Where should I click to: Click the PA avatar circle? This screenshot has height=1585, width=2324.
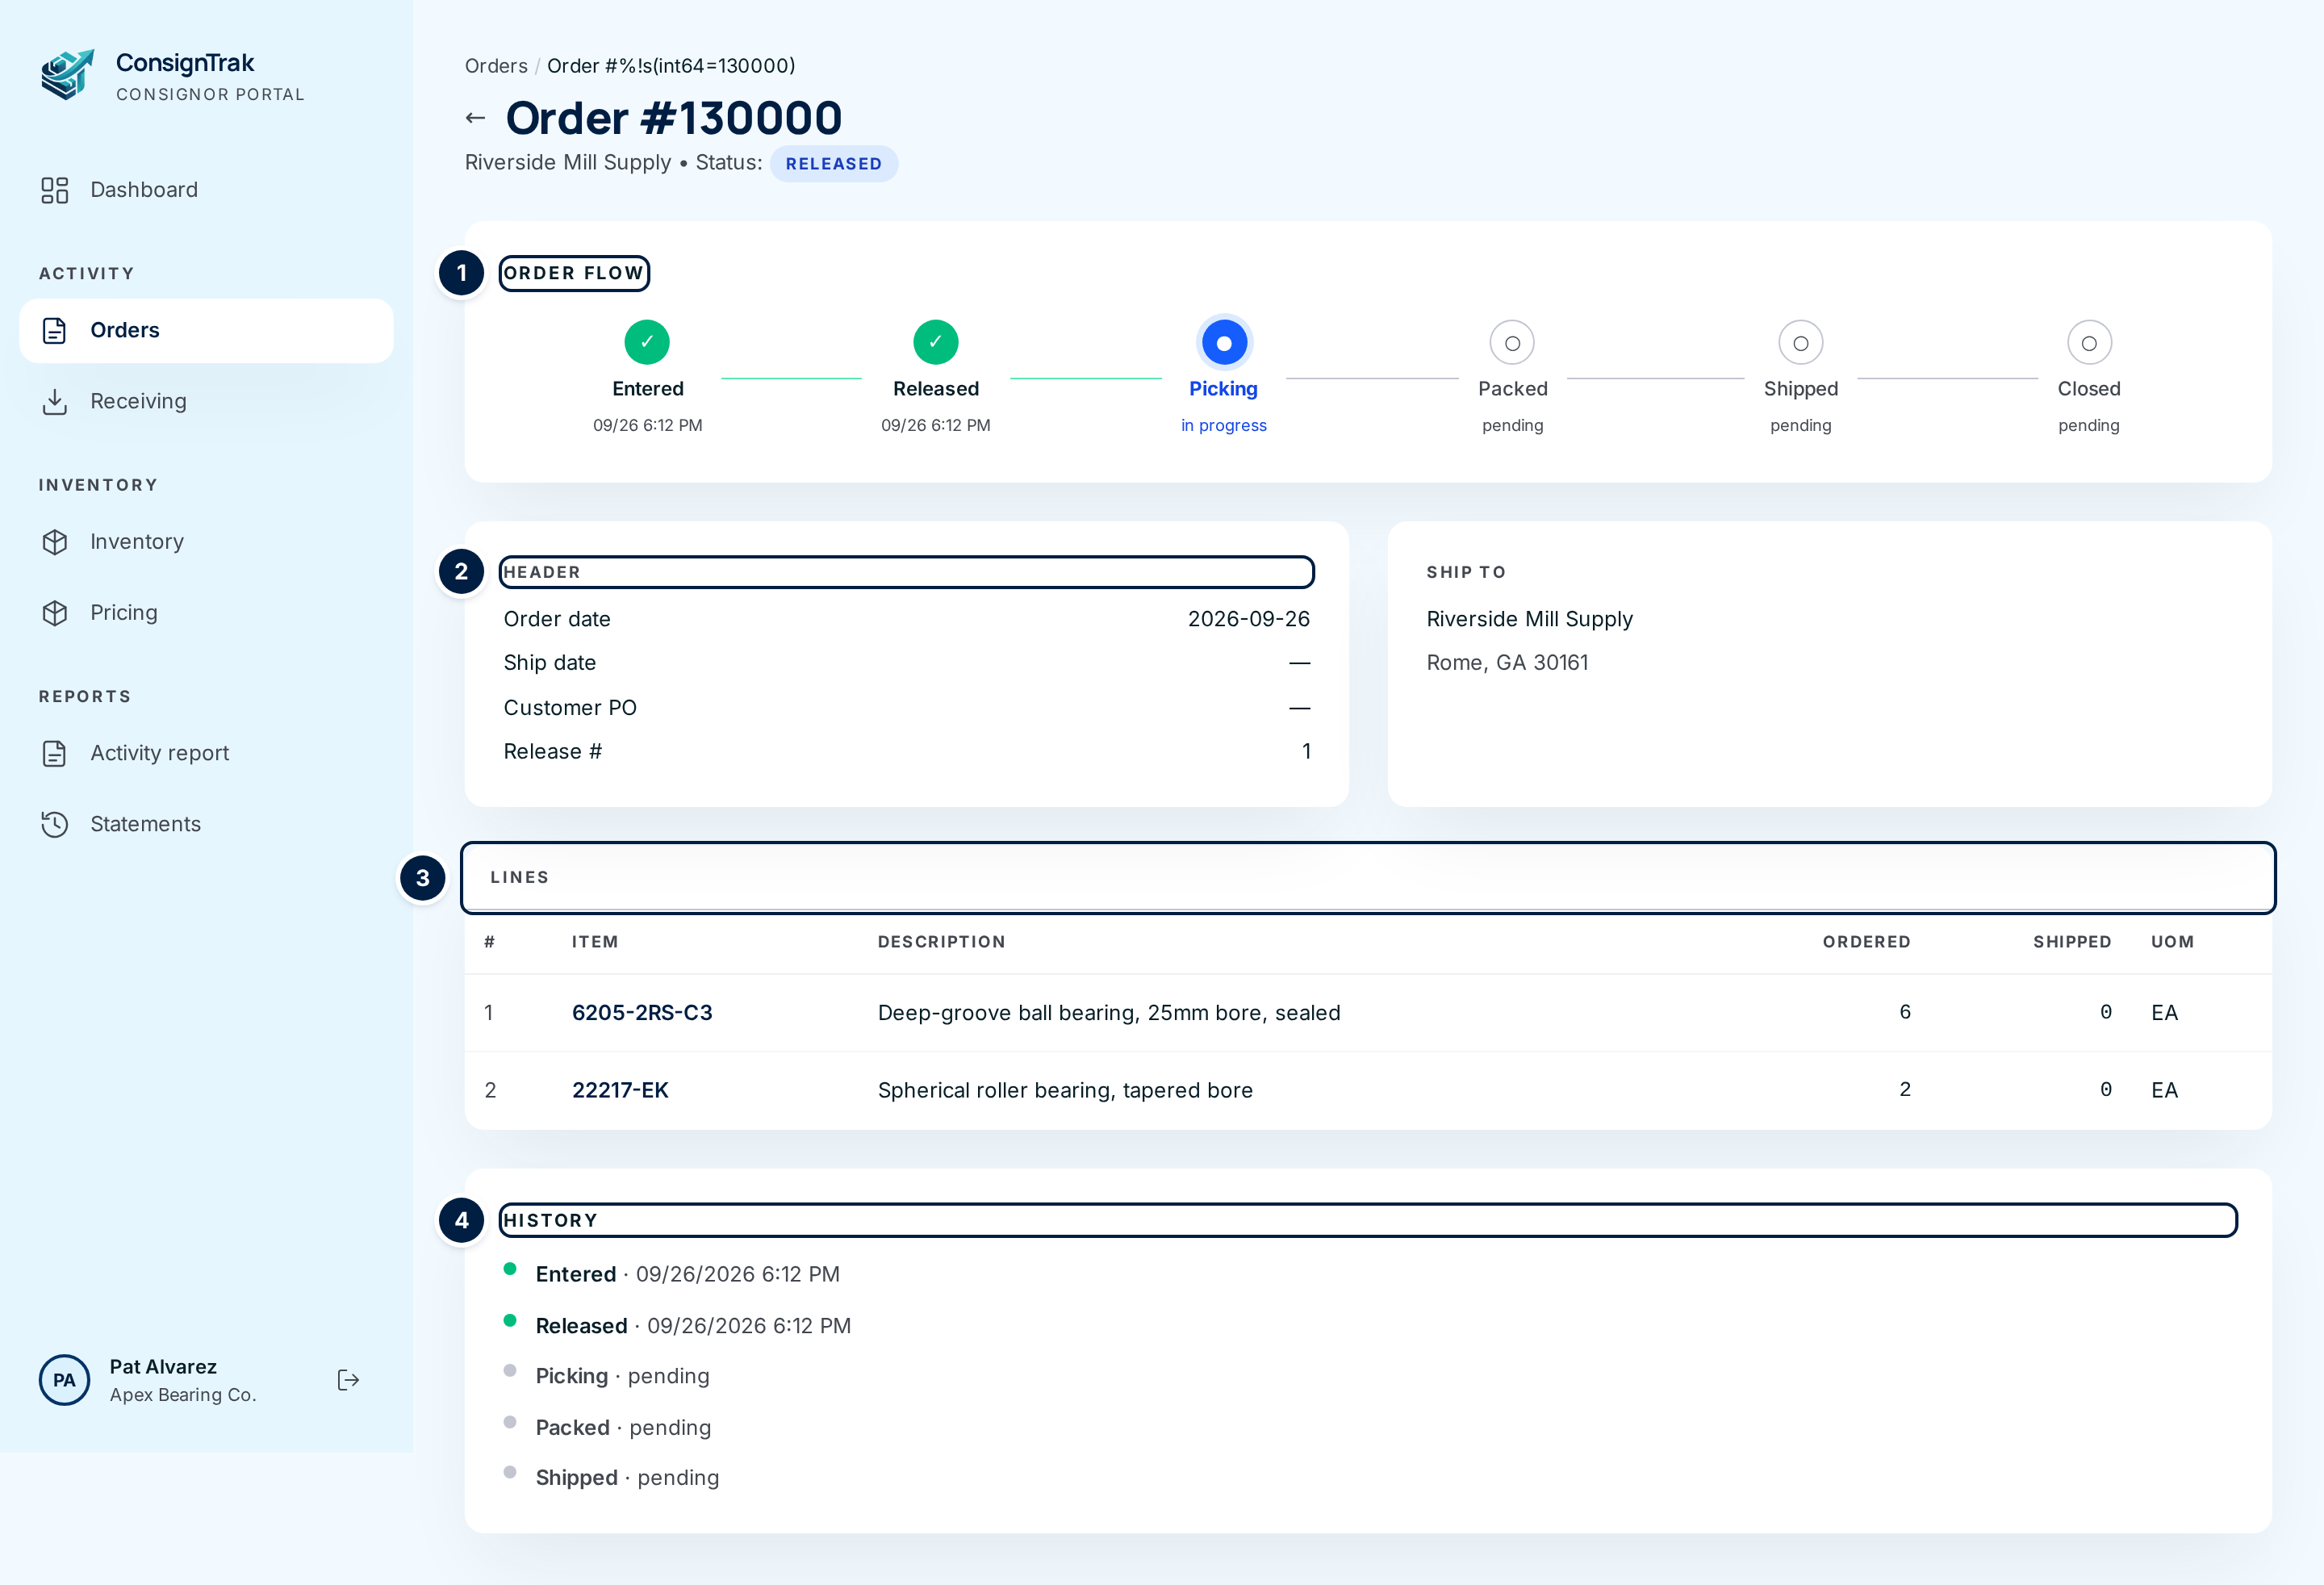tap(64, 1381)
